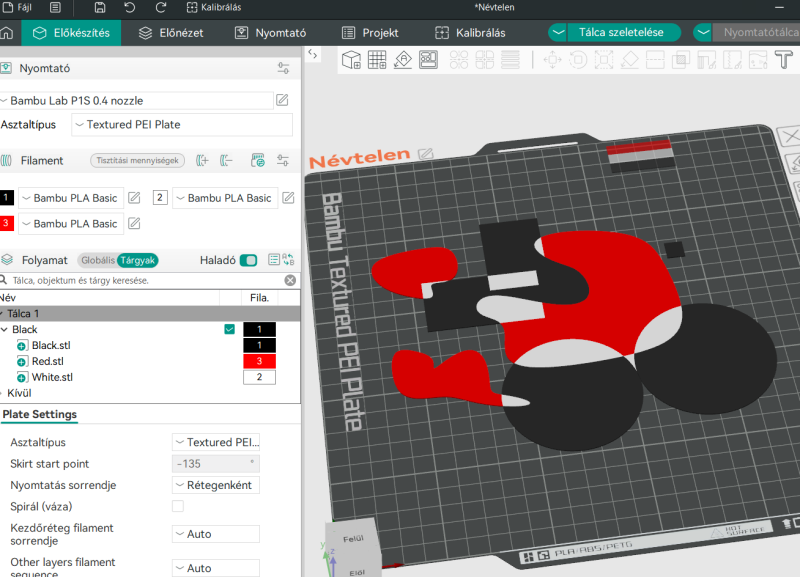800x577 pixels.
Task: Click the white filament 2 color swatch
Action: pos(160,197)
